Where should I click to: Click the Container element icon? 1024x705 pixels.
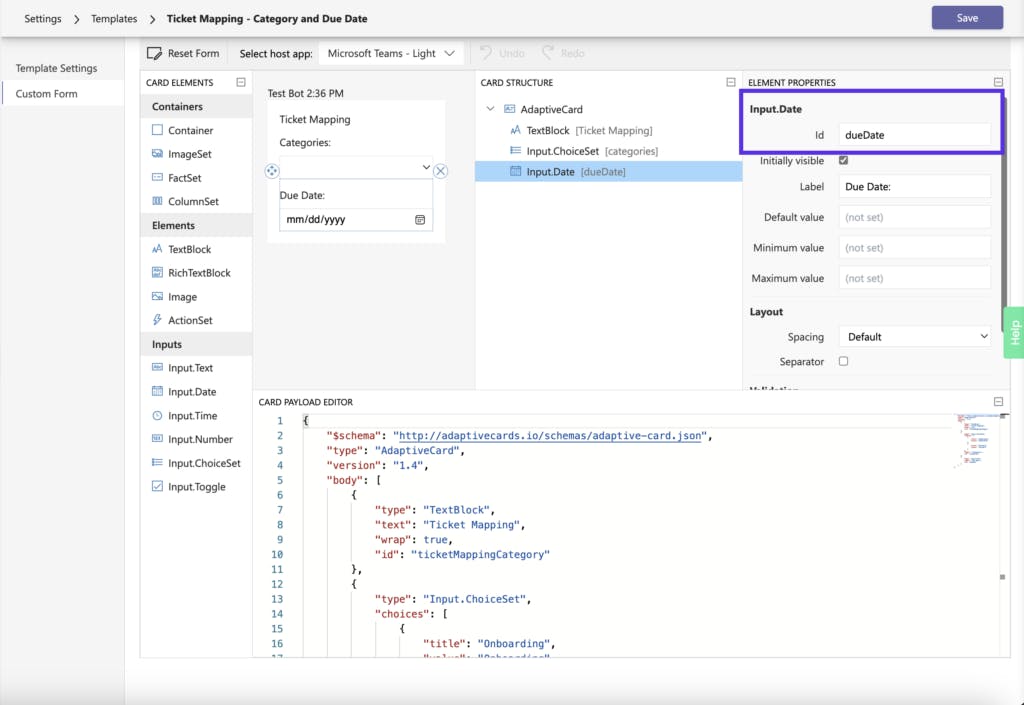[x=158, y=130]
